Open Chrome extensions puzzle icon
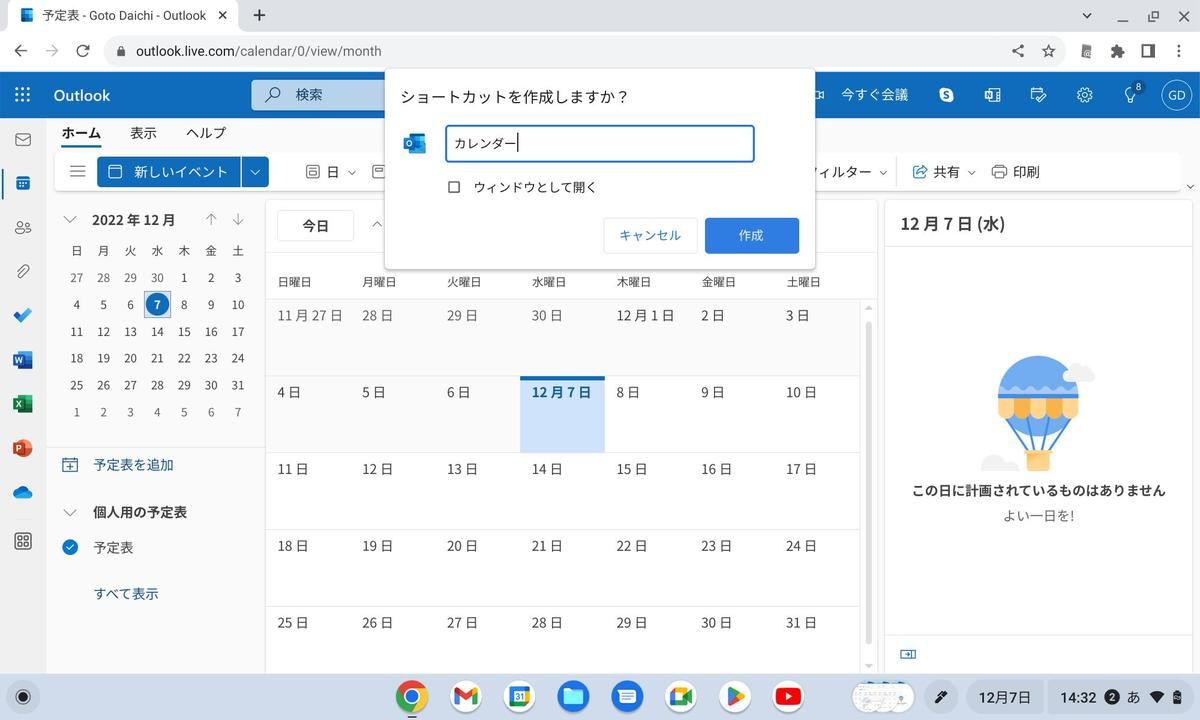Viewport: 1200px width, 720px height. tap(1118, 51)
